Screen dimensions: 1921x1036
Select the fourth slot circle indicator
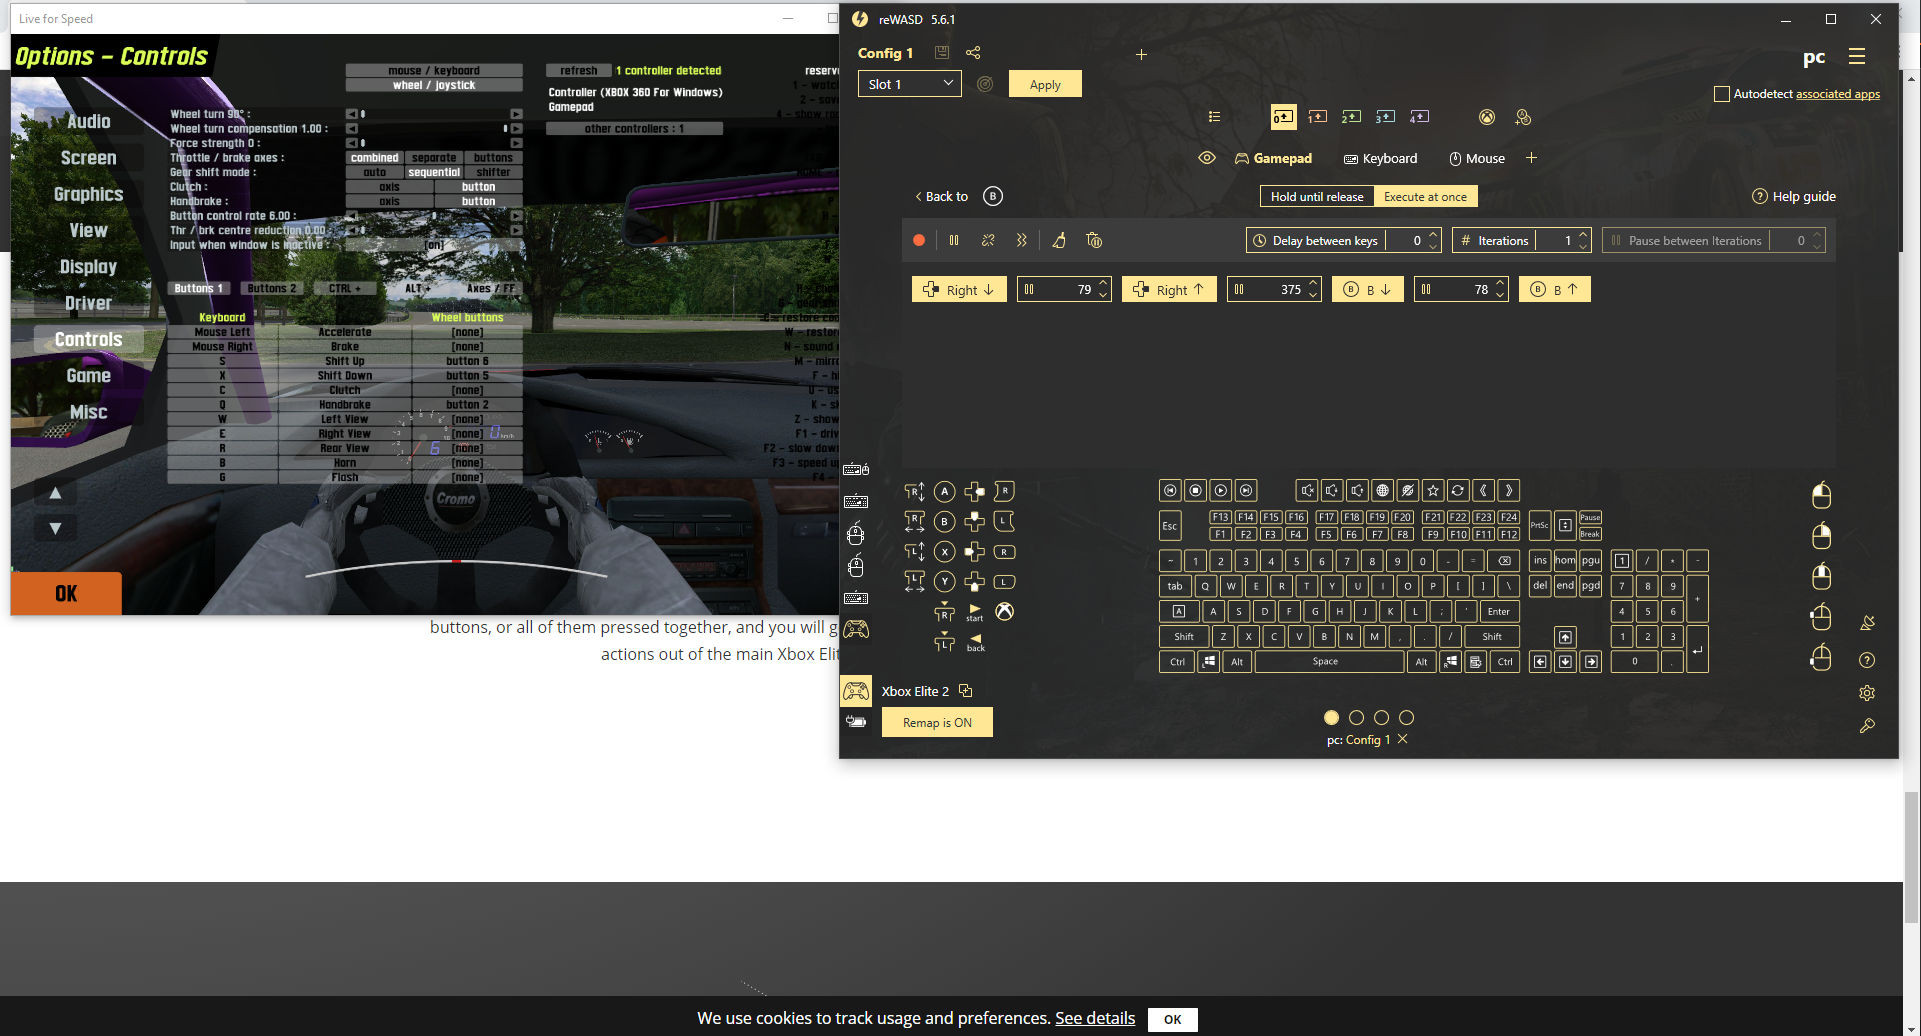pyautogui.click(x=1406, y=717)
